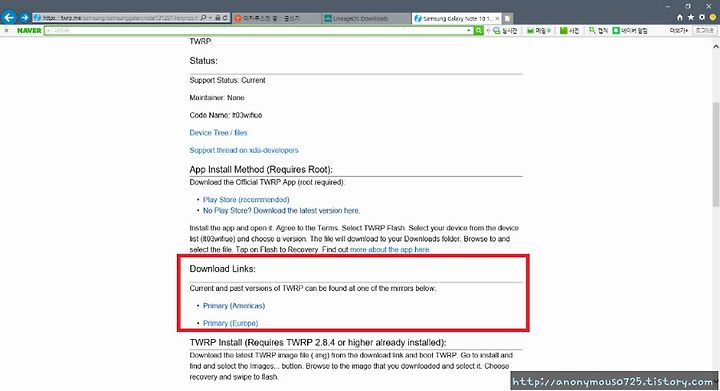Open Favorites with the star icon
Image resolution: width=720 pixels, height=391 pixels.
(x=691, y=17)
